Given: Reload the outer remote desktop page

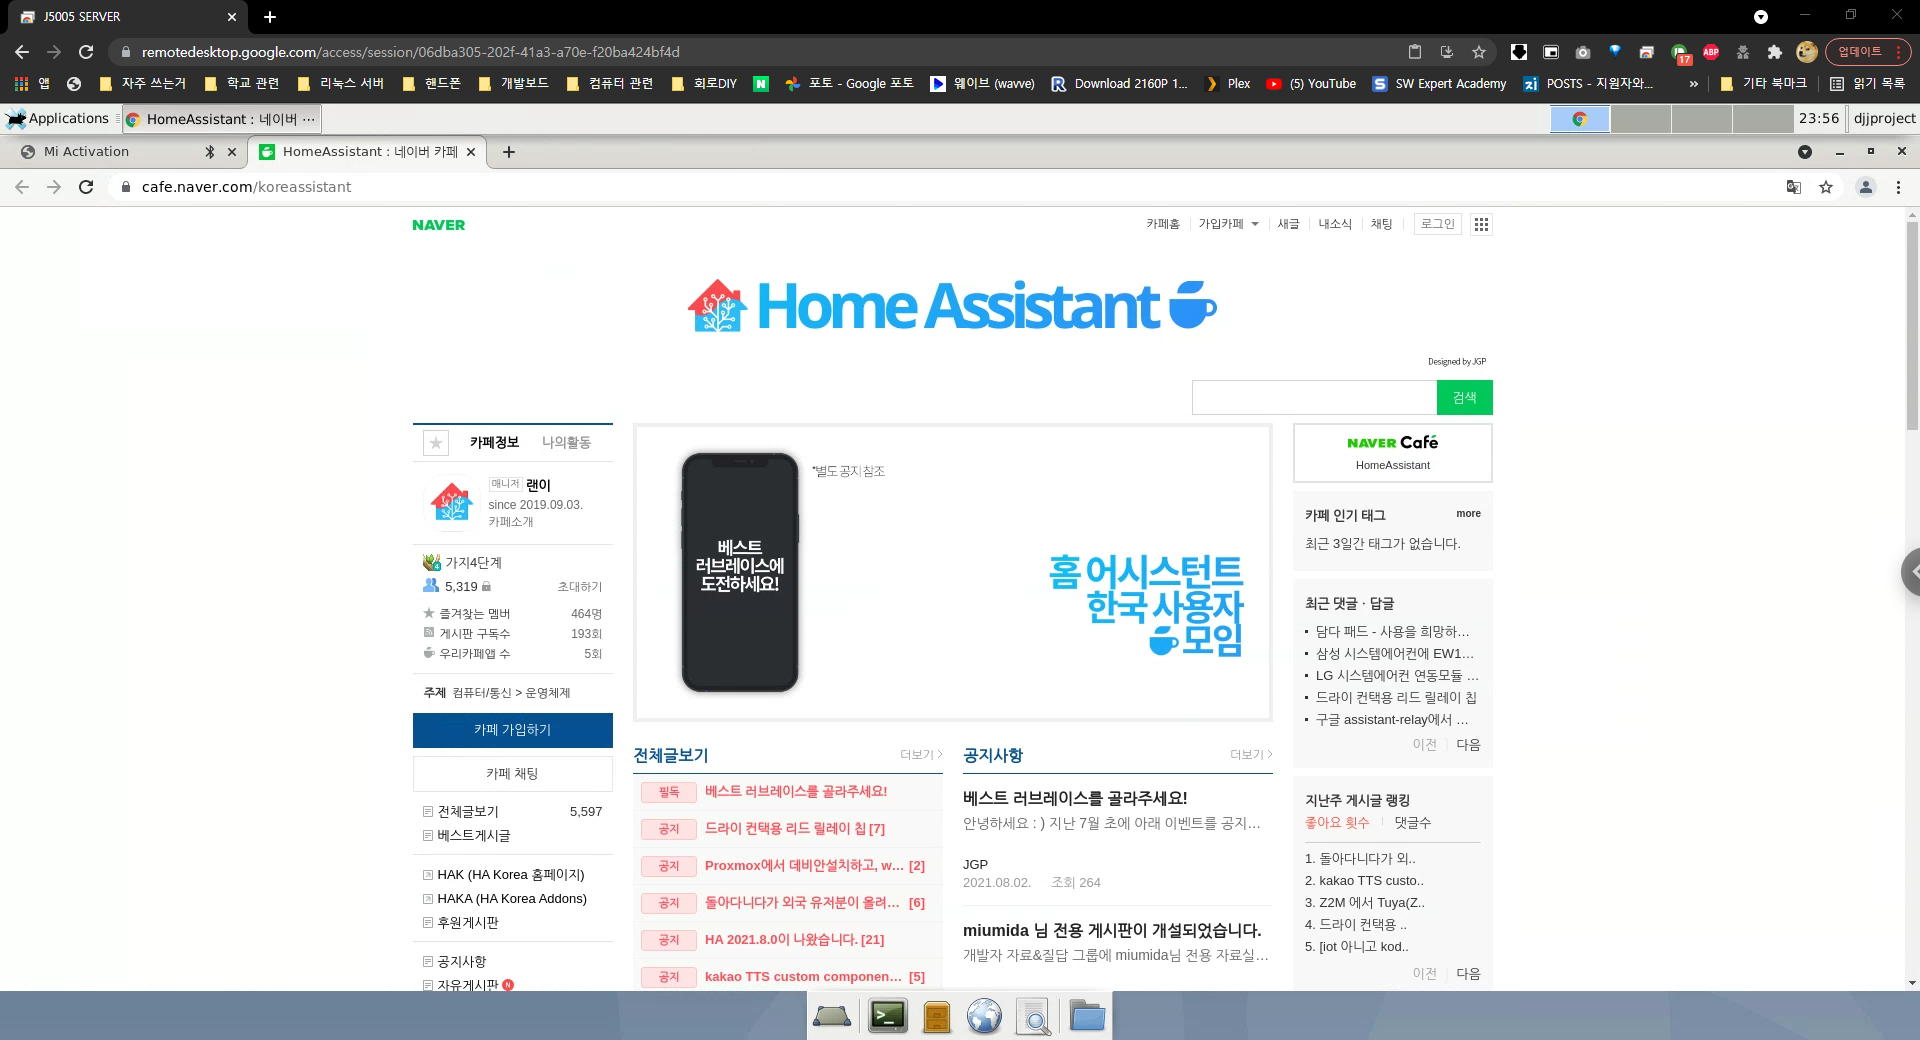Looking at the screenshot, I should pos(86,52).
